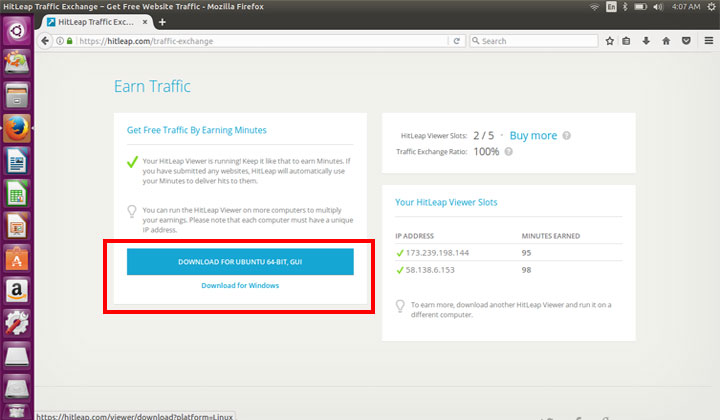This screenshot has height=420, width=720.
Task: Open the Files manager from dock
Action: [x=17, y=95]
